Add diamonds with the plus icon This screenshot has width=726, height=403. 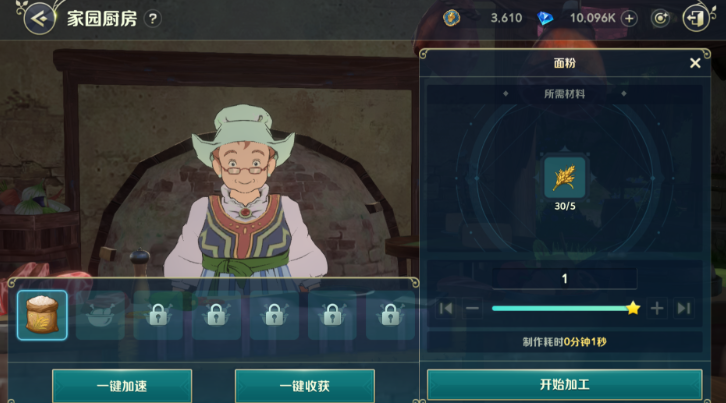tap(629, 19)
